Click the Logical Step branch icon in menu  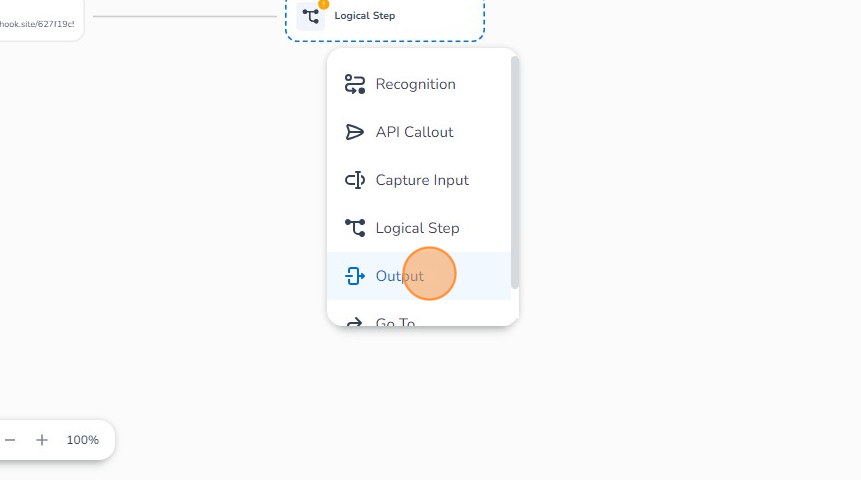(x=354, y=228)
